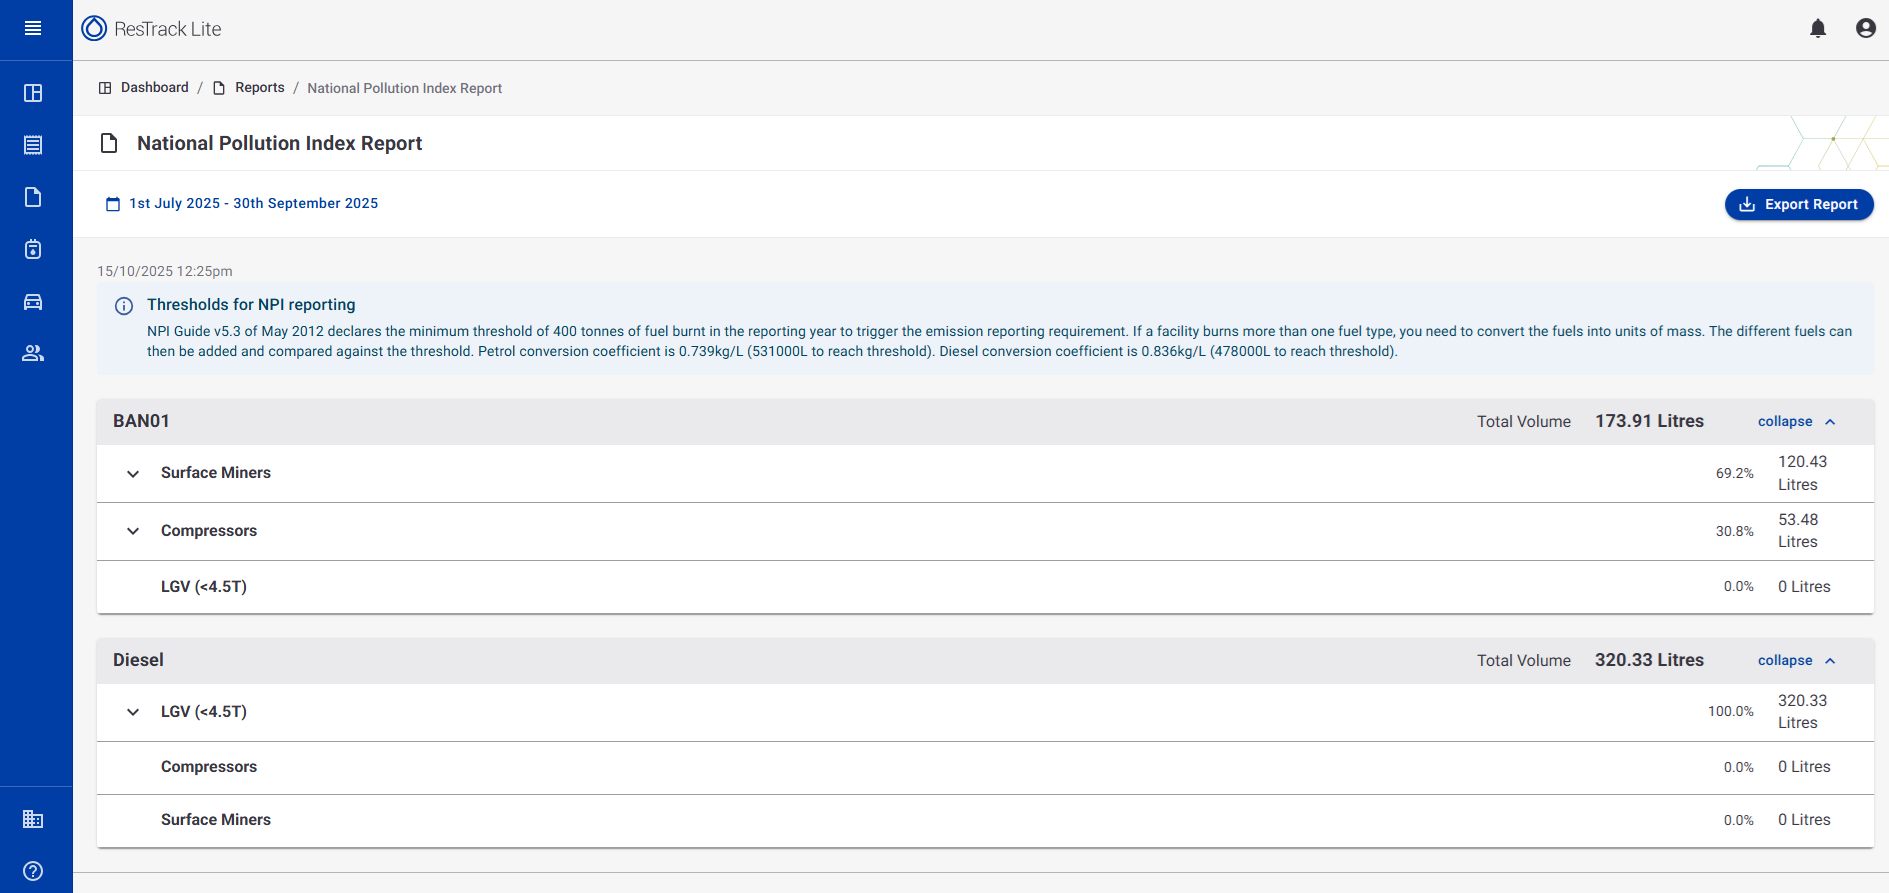Click the BAN01 Surface Miners label

(216, 473)
